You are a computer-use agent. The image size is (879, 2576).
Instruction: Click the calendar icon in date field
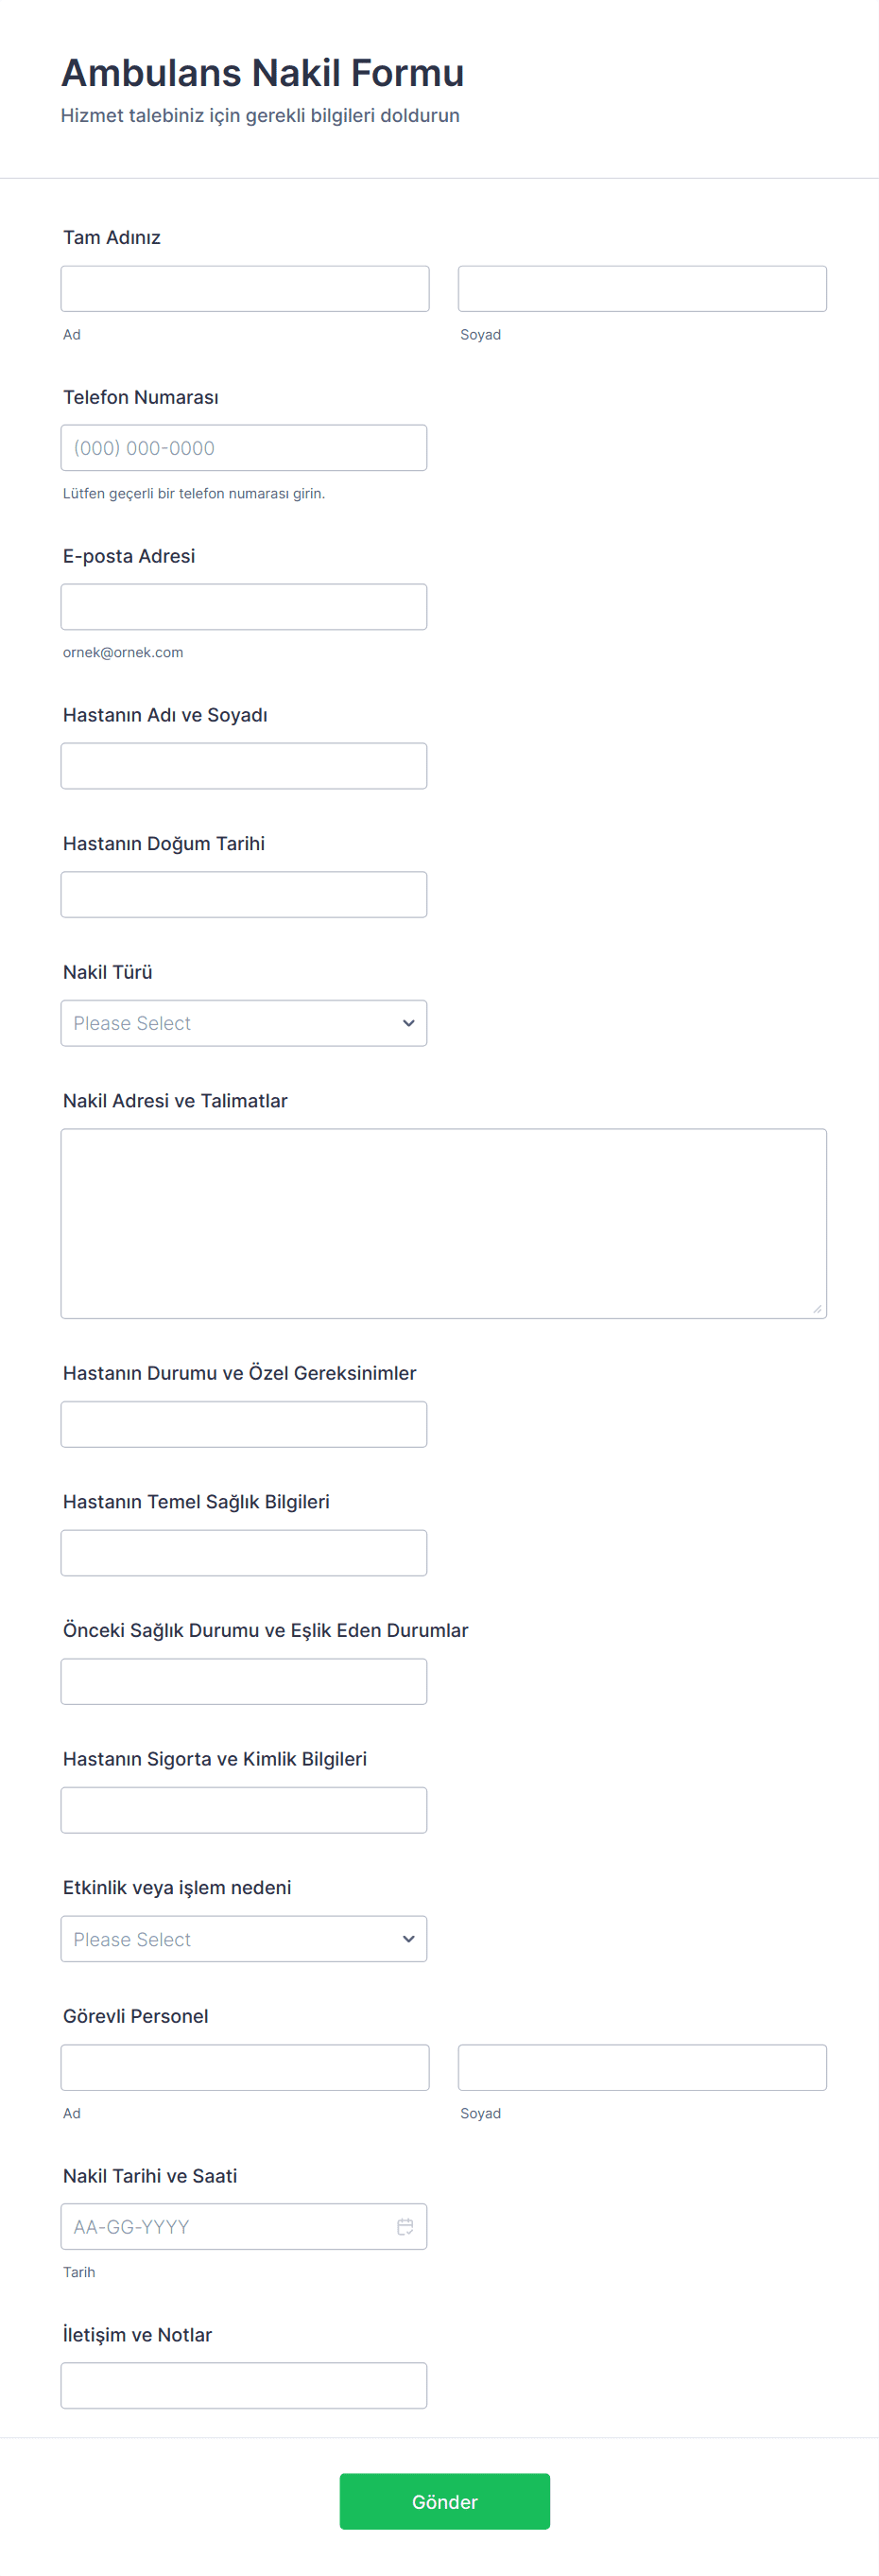405,2226
